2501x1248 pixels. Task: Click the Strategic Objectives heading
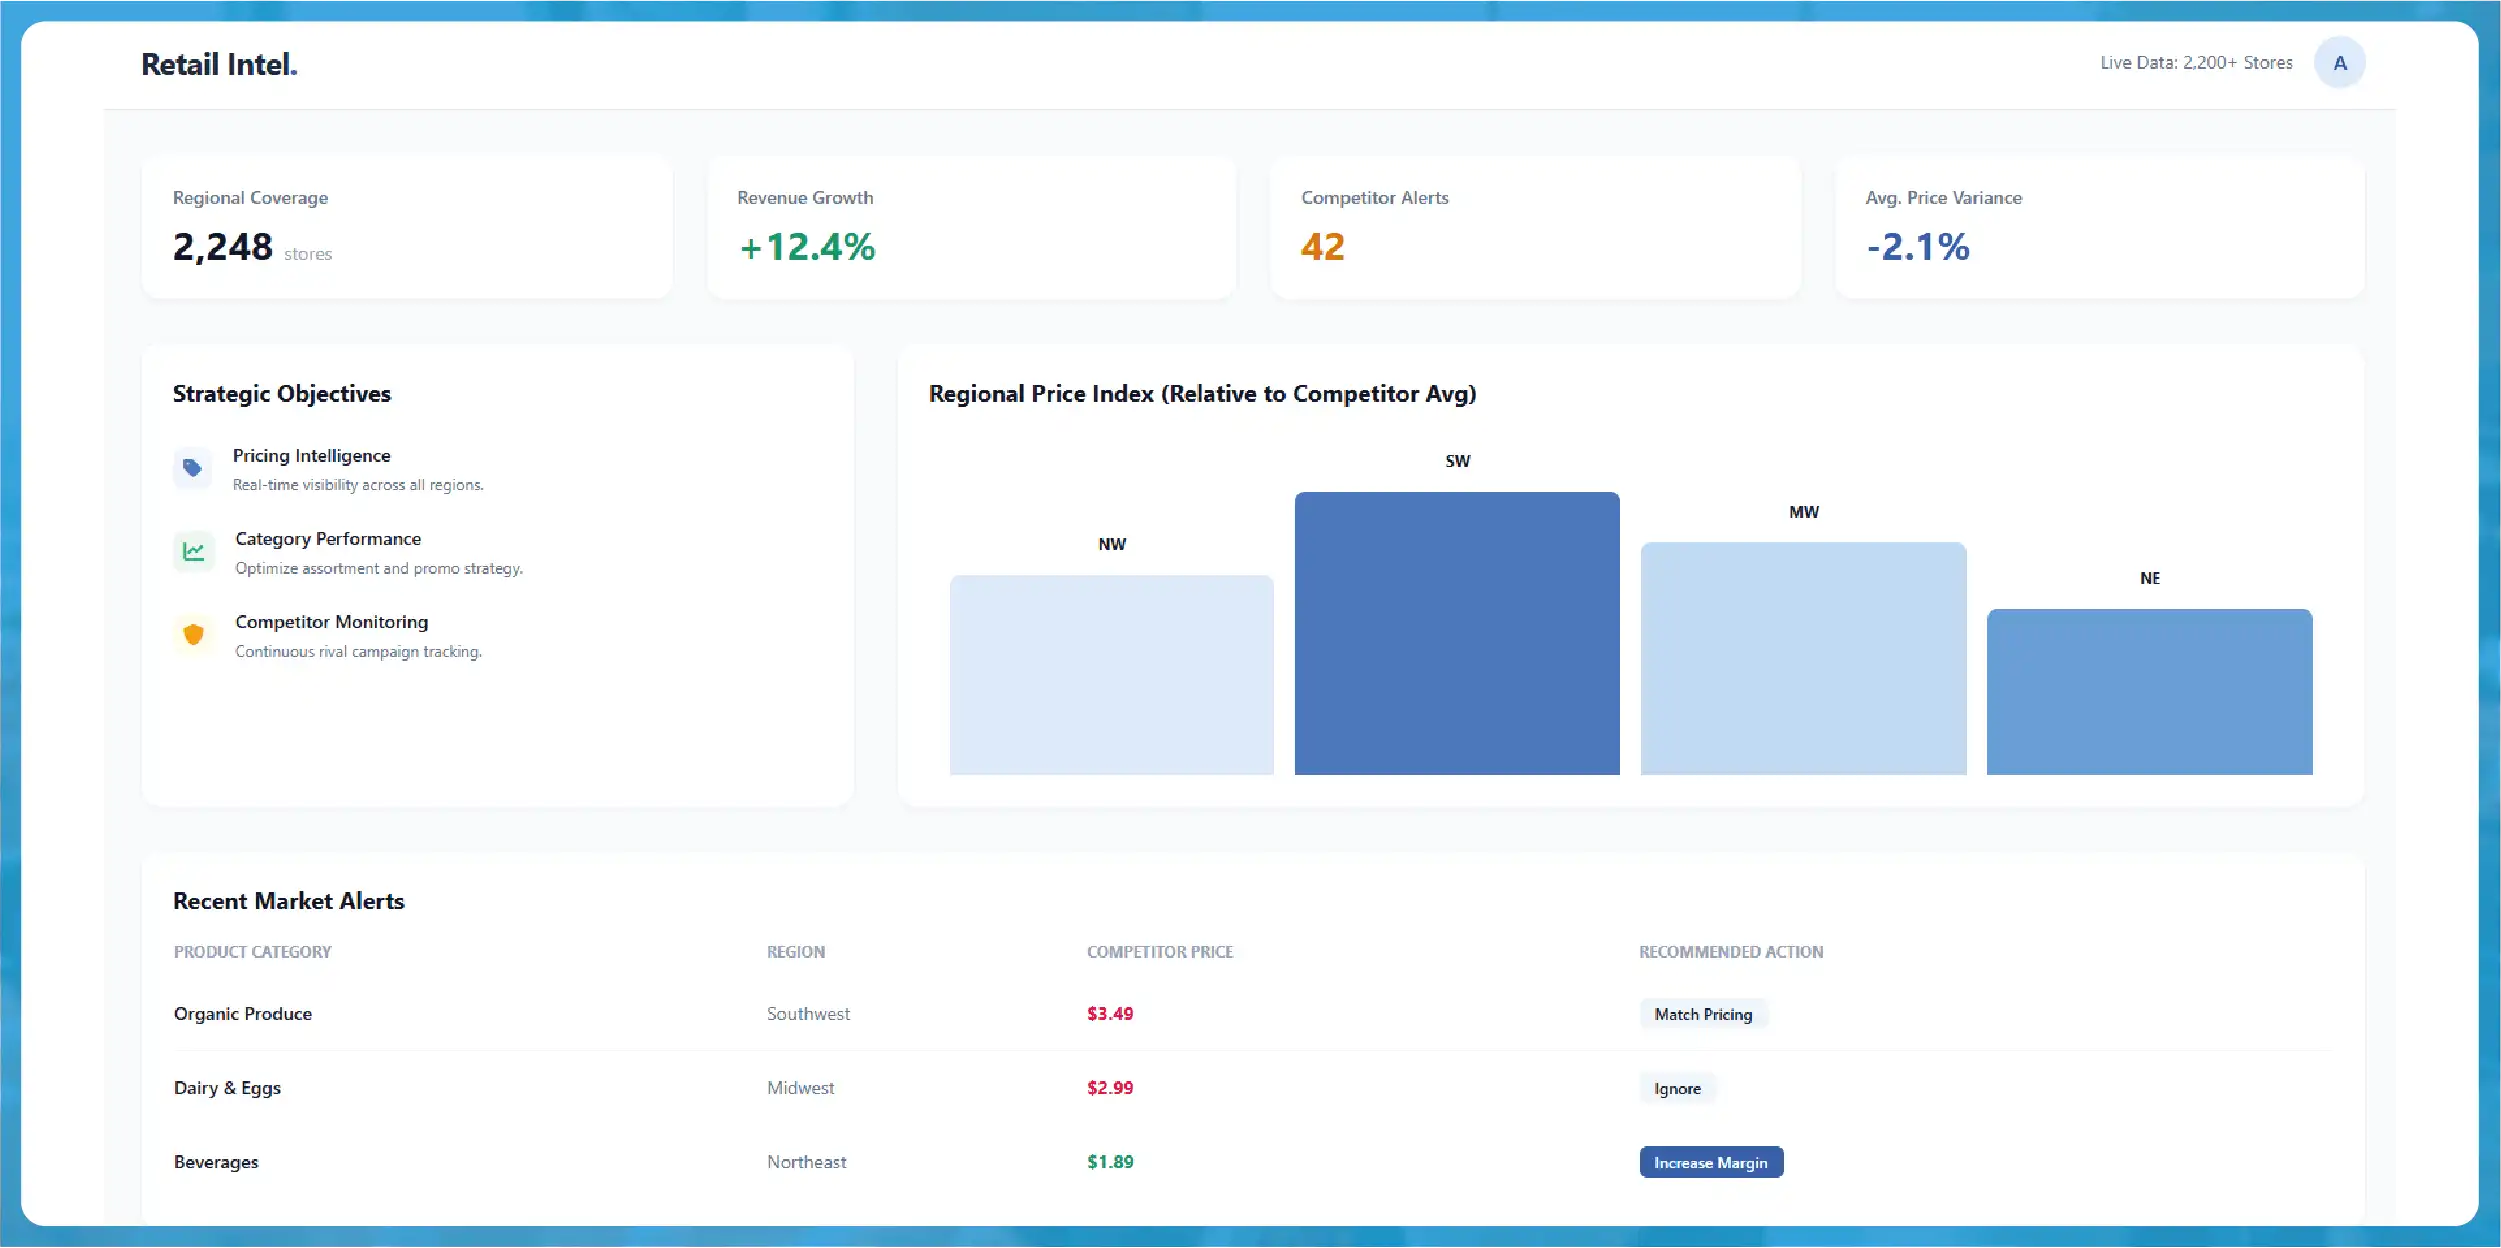click(x=282, y=394)
